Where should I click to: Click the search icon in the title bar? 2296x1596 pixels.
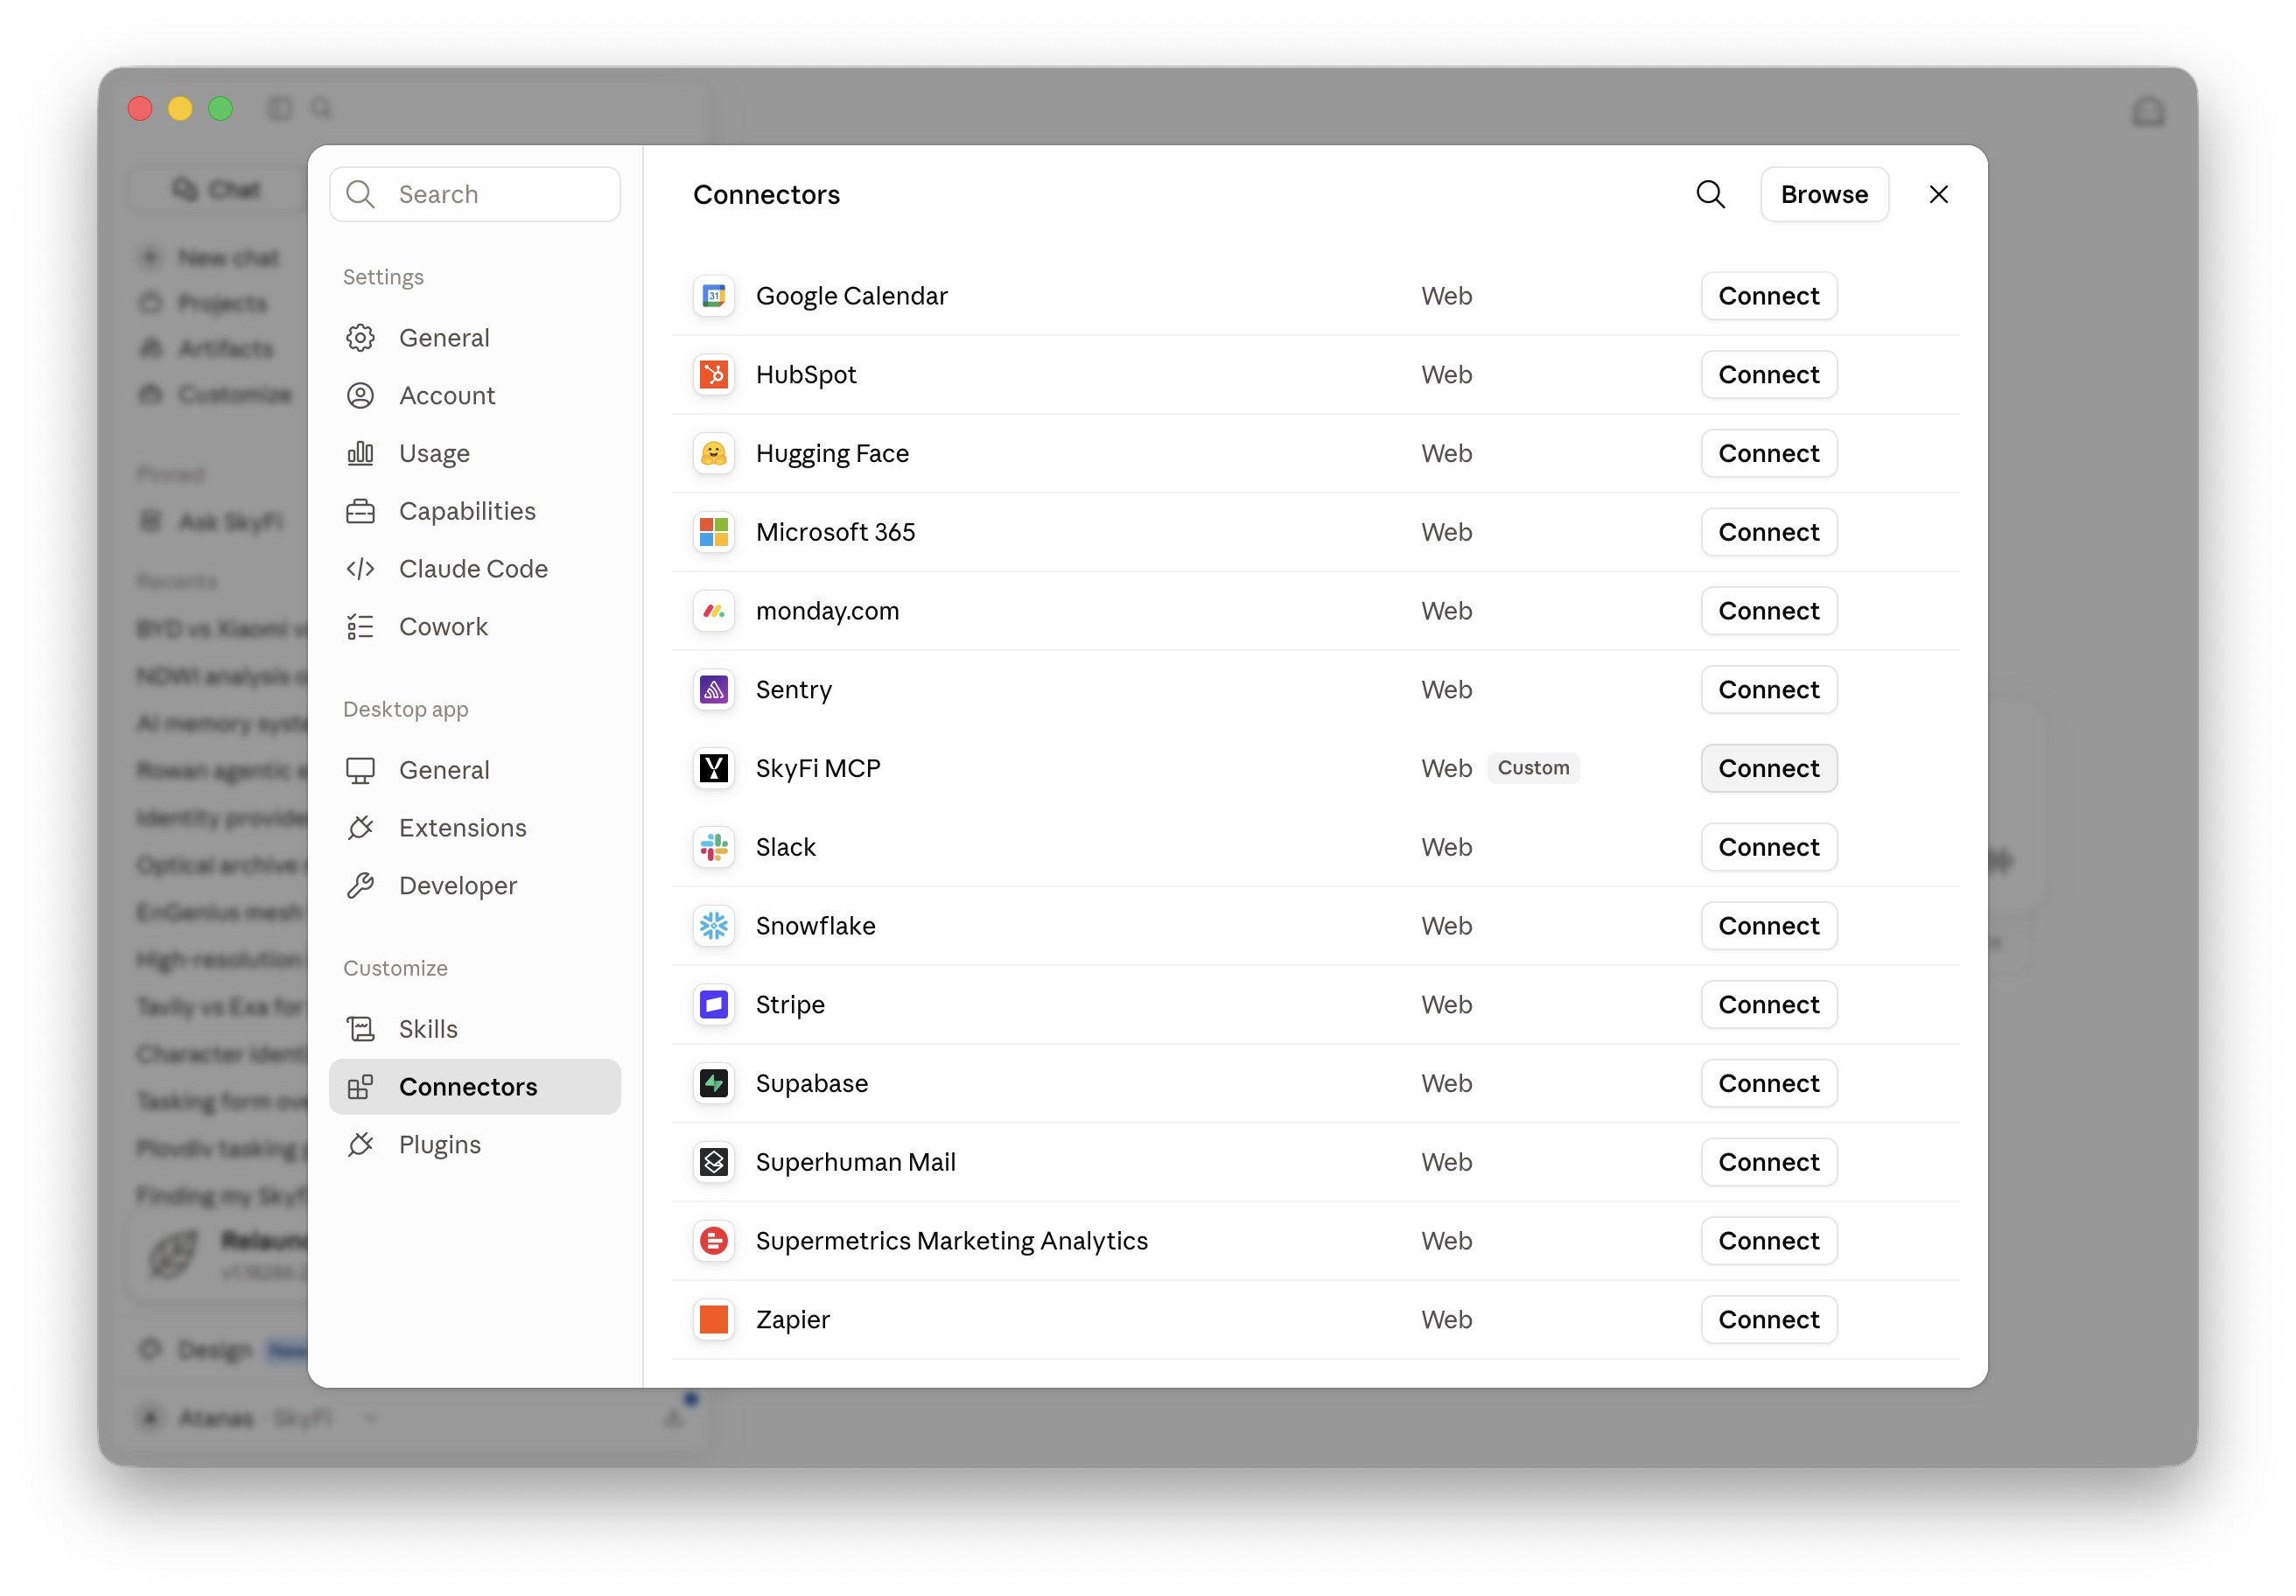click(321, 108)
